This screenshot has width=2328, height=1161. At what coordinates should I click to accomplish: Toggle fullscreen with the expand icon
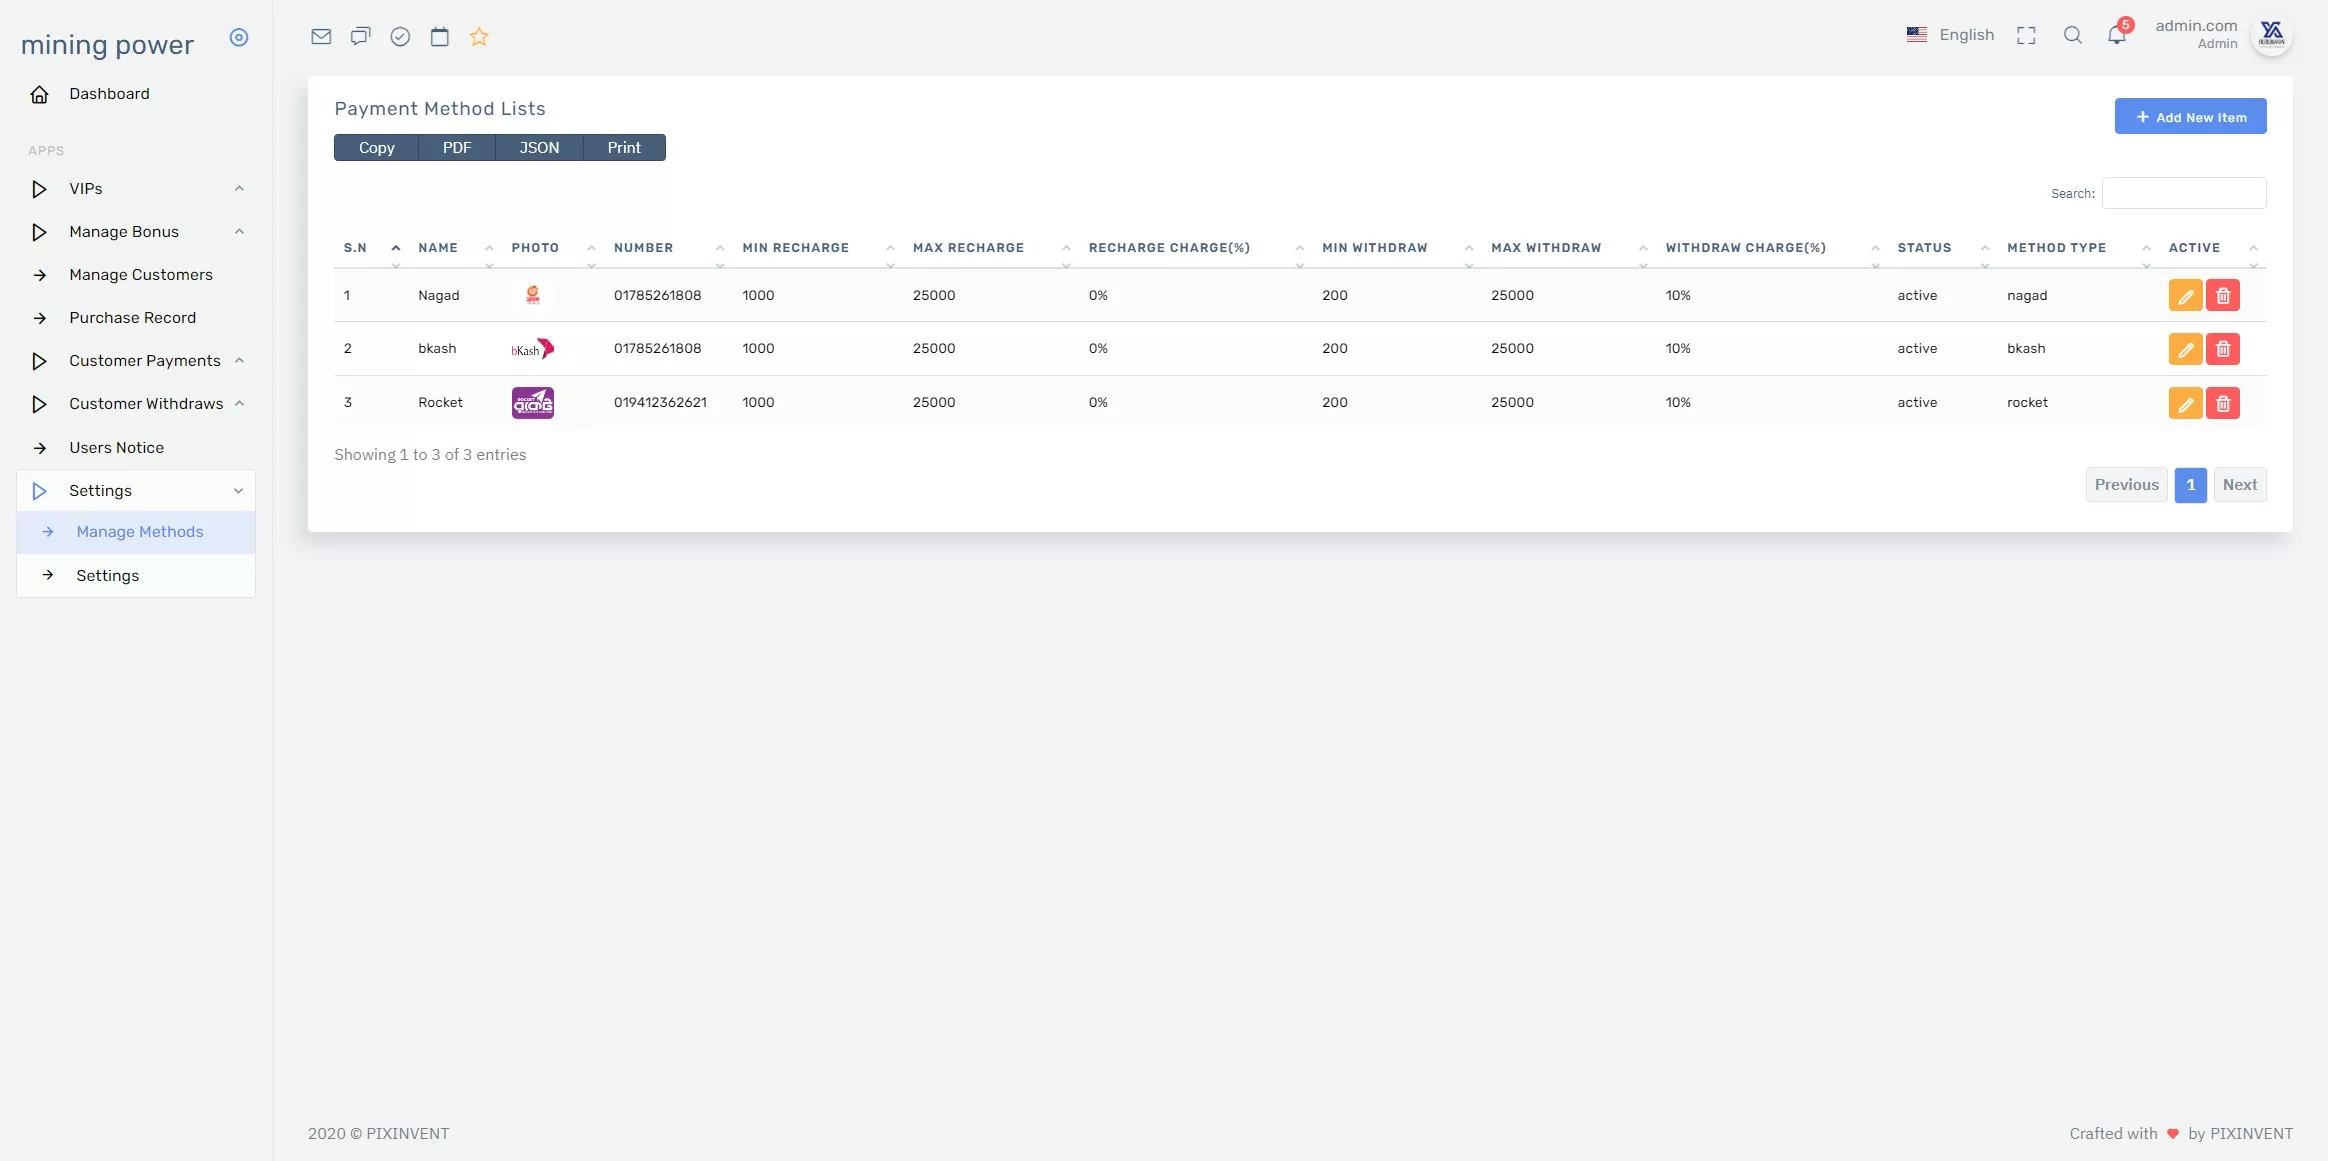click(x=2026, y=36)
